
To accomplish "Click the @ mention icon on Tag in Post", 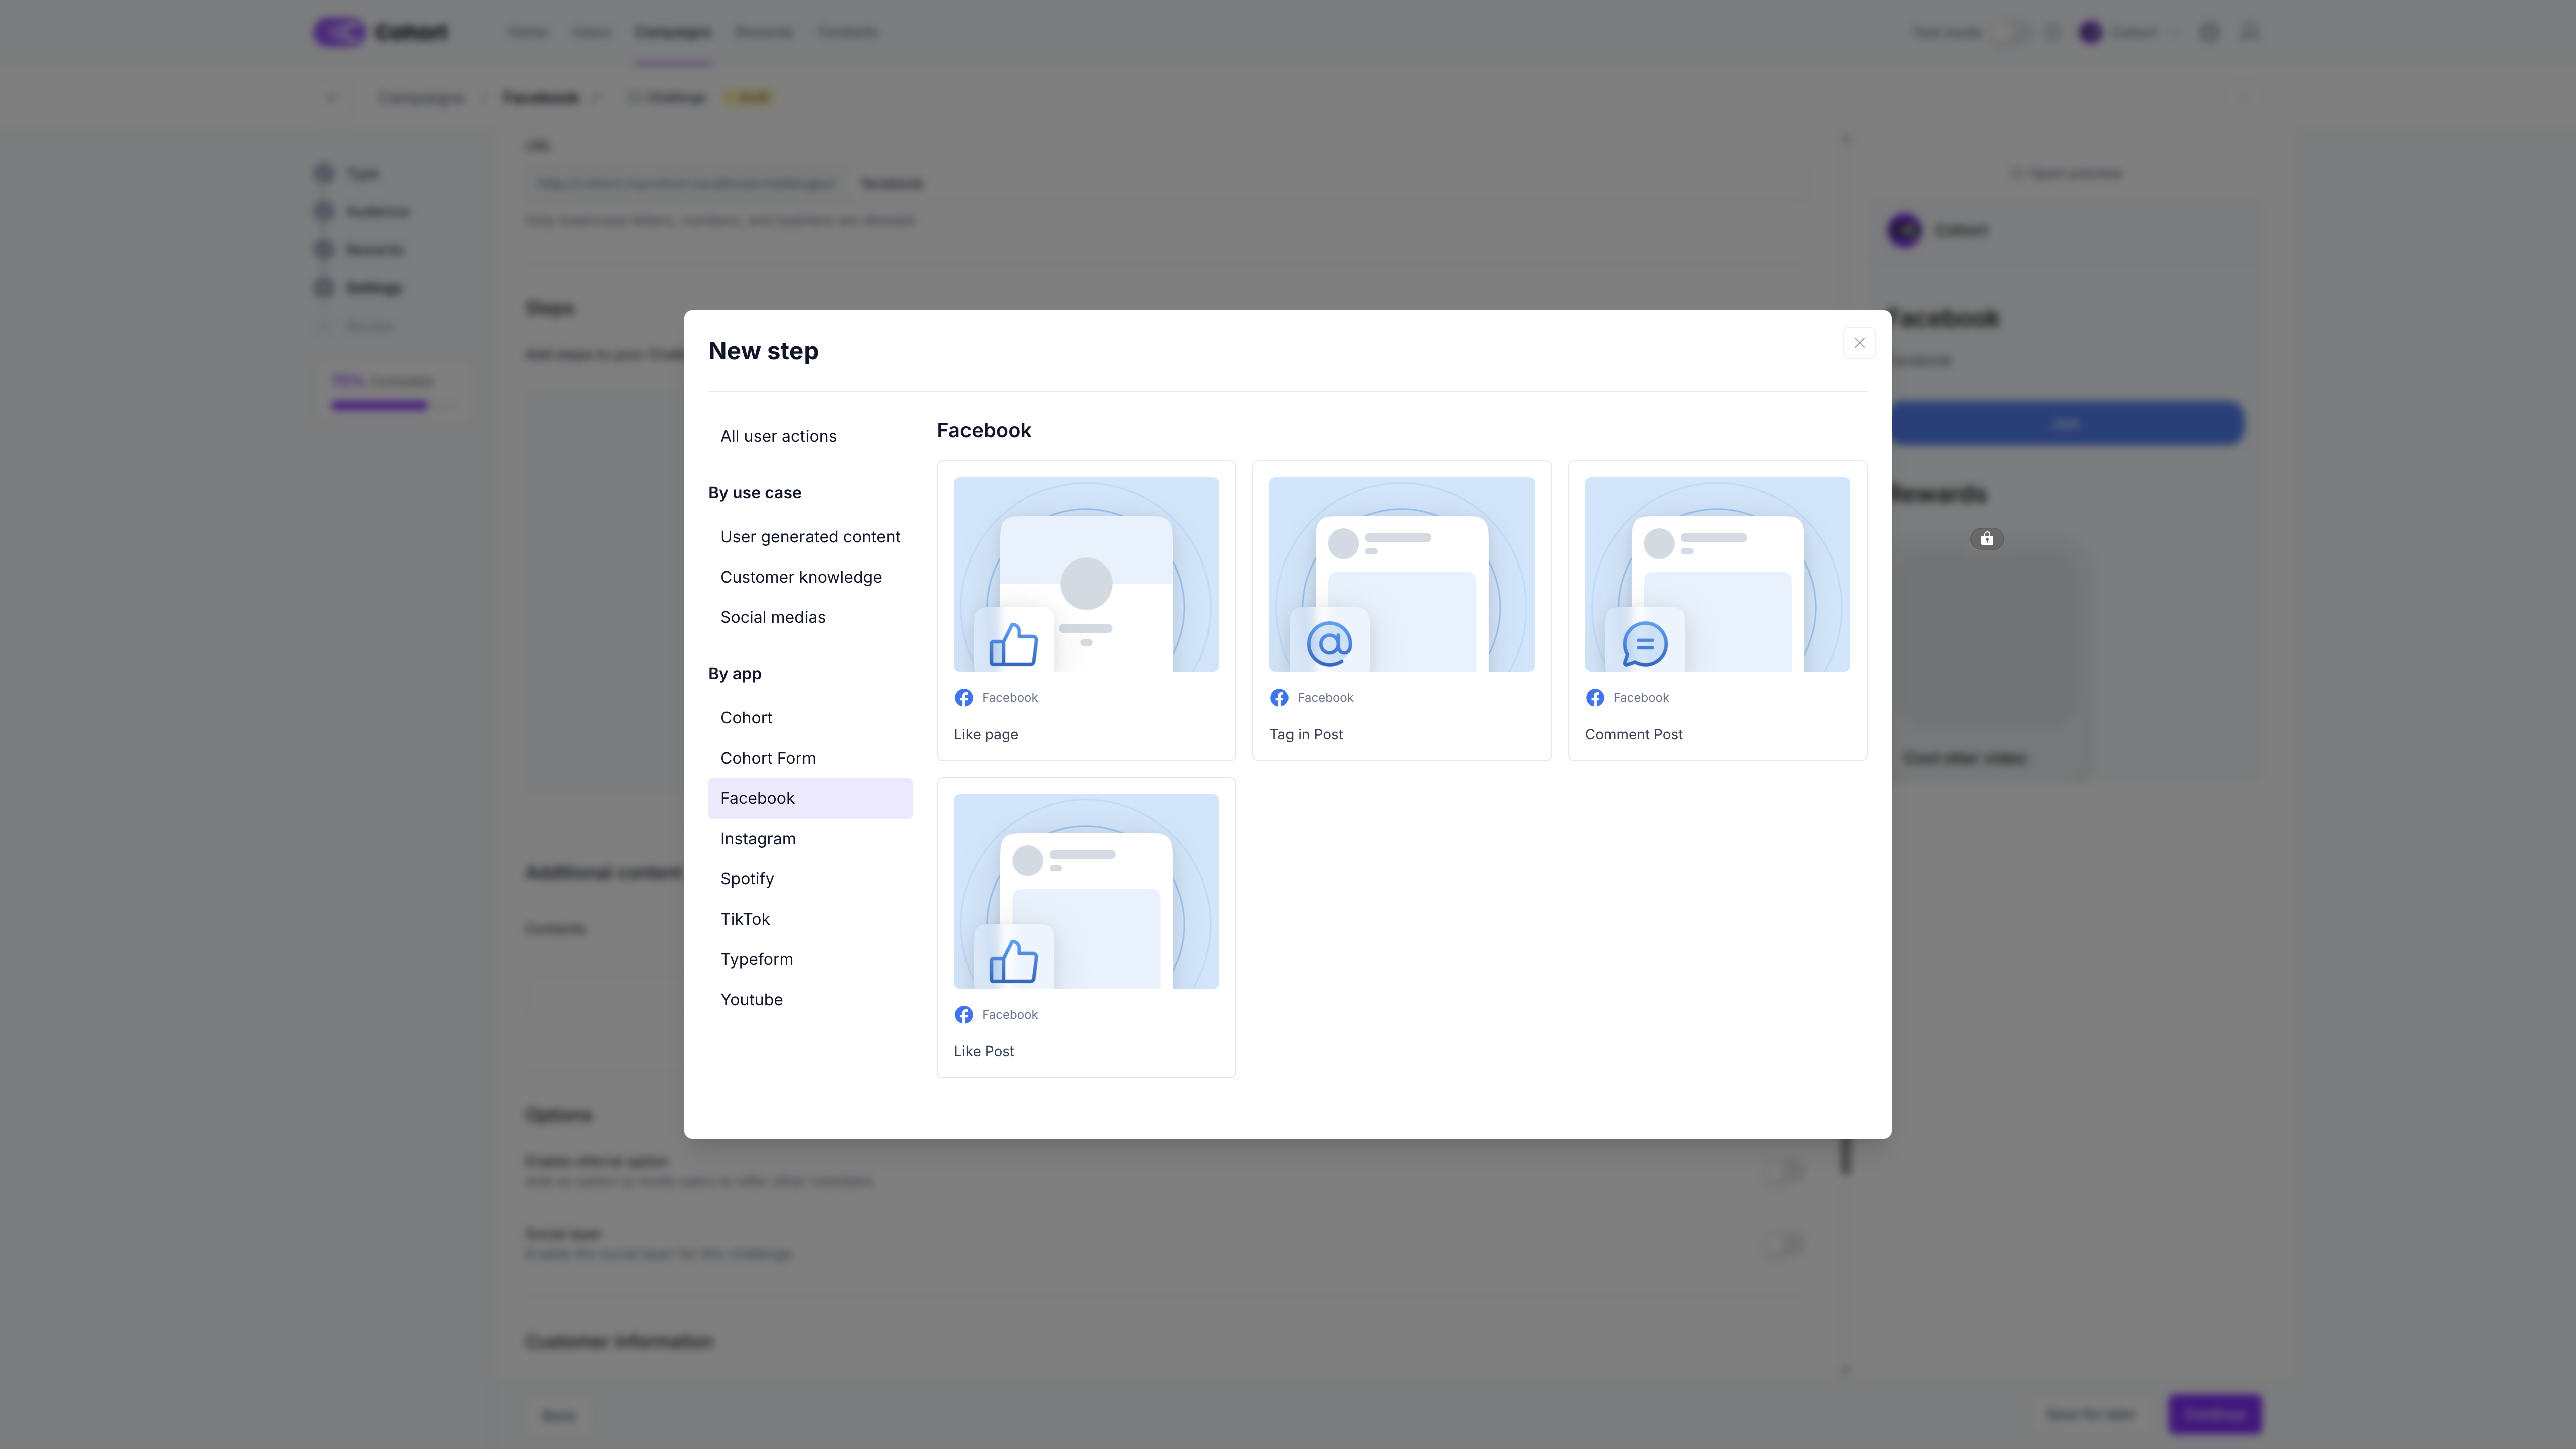I will 1329,644.
